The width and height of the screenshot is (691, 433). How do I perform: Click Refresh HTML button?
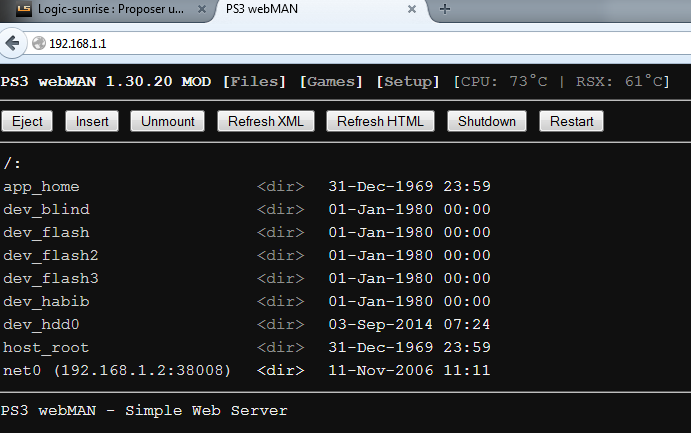click(x=380, y=121)
